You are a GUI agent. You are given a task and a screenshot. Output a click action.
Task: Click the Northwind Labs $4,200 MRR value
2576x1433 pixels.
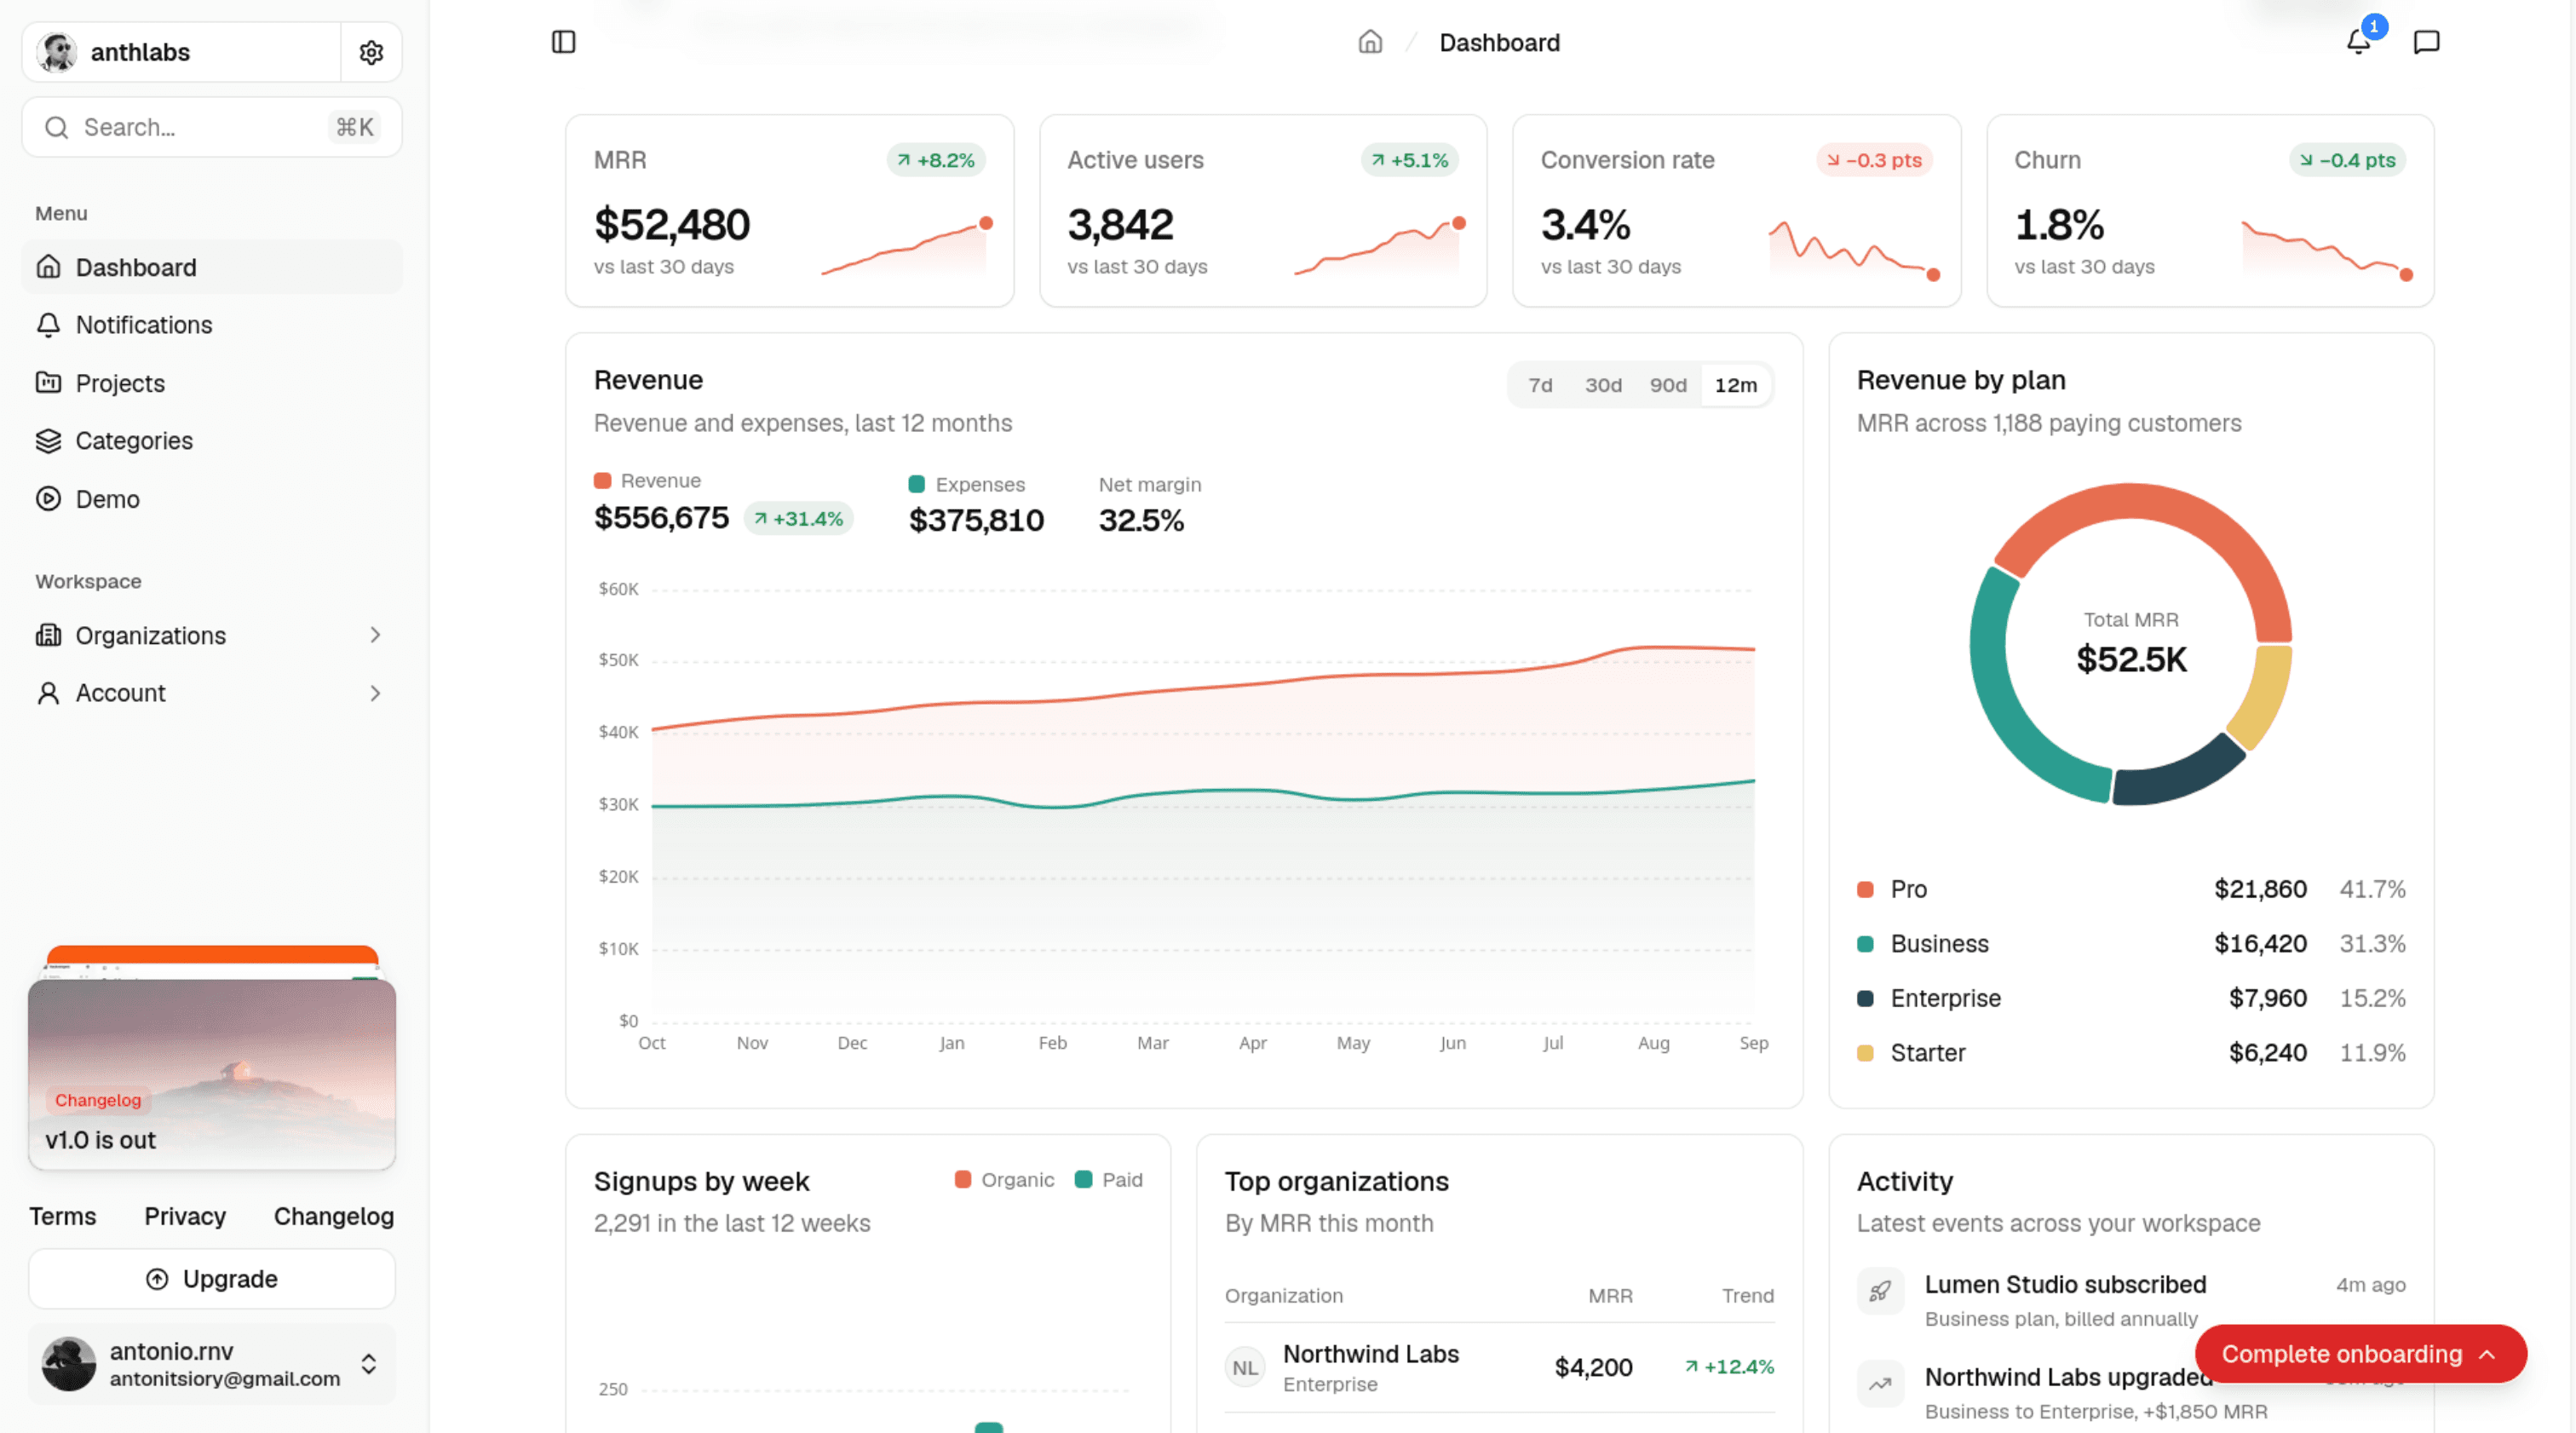pyautogui.click(x=1594, y=1368)
